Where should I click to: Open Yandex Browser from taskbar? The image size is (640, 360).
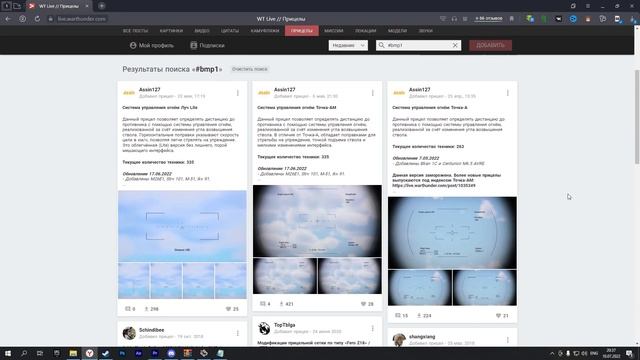pos(89,353)
